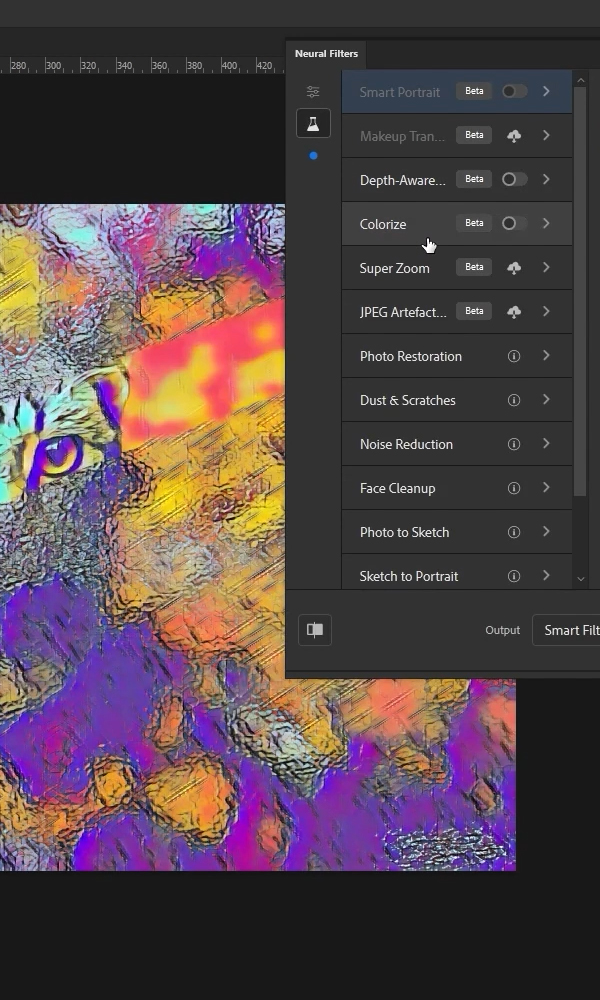Expand Face Cleanup filter chevron
The image size is (600, 1000).
pos(546,487)
